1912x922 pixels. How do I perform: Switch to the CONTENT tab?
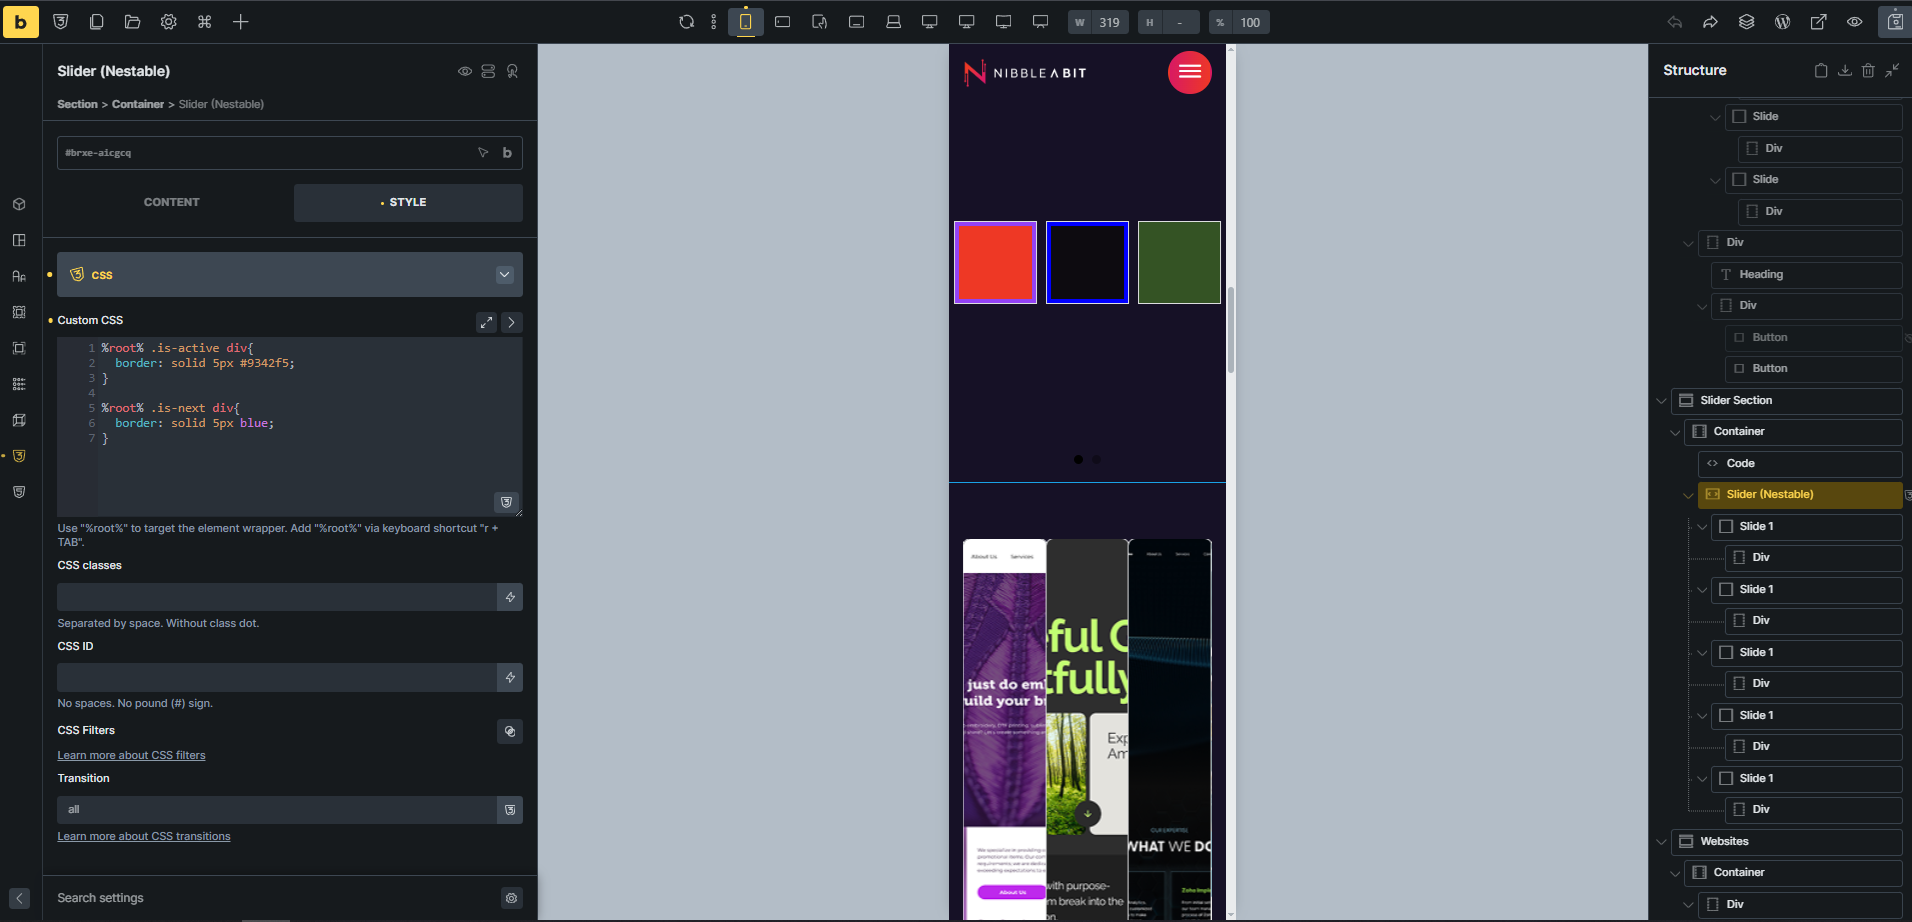[x=171, y=202]
